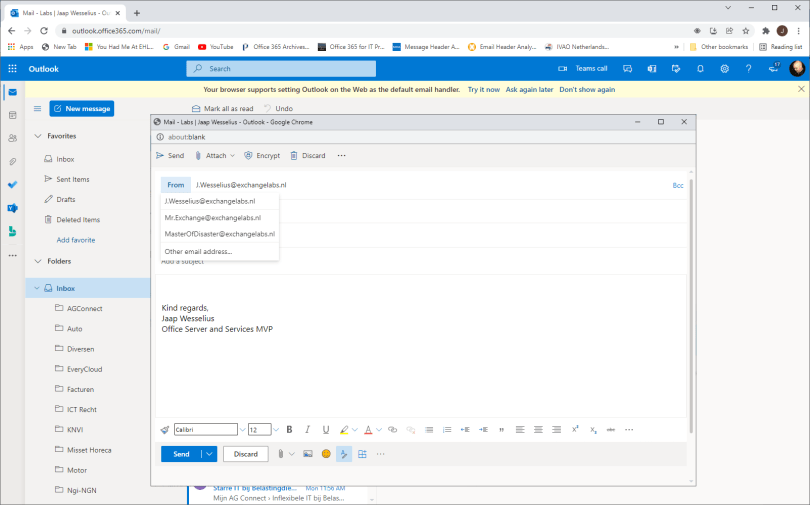Collapse the Favorites section

pos(38,136)
